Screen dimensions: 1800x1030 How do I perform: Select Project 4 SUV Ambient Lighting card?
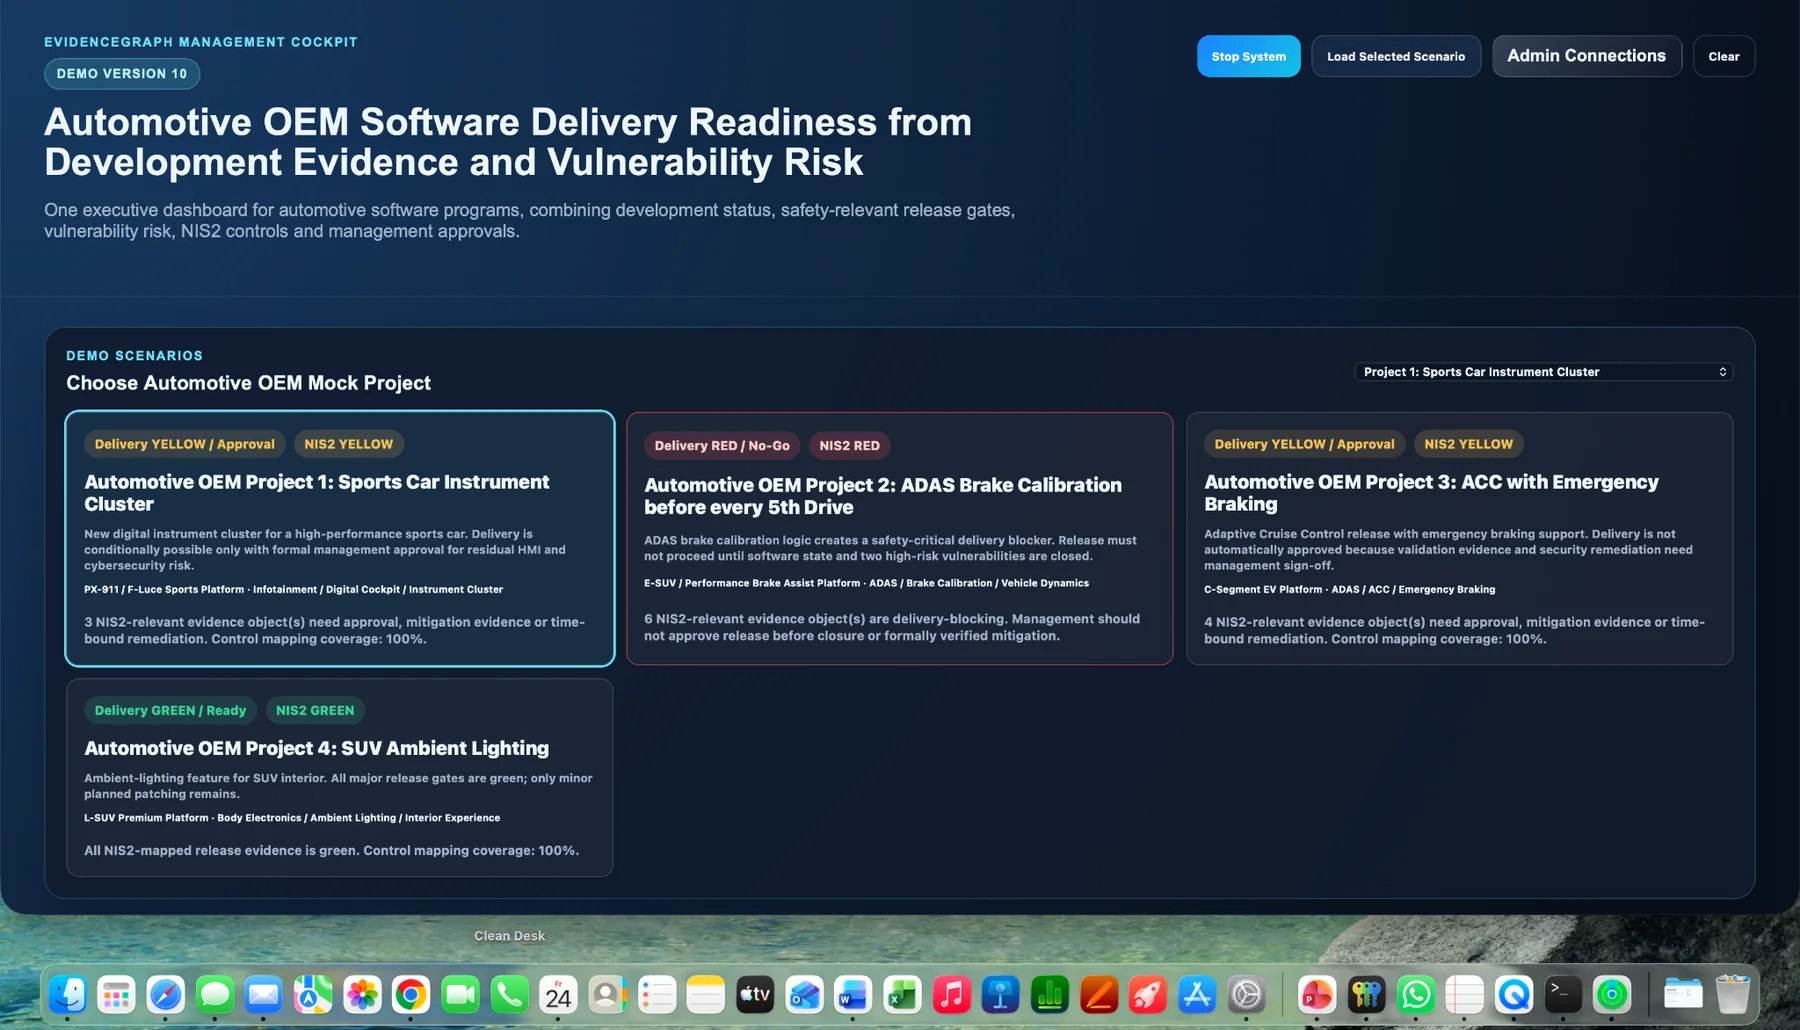340,777
